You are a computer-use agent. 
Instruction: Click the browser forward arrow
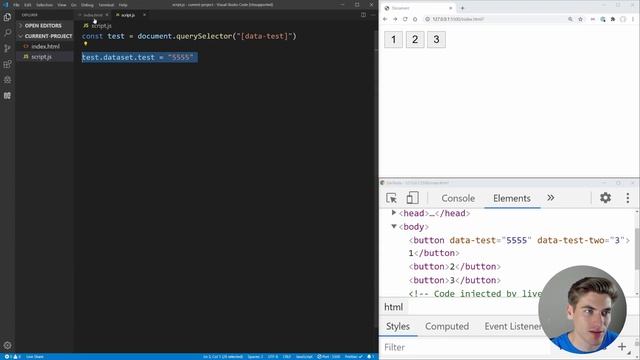(x=395, y=19)
